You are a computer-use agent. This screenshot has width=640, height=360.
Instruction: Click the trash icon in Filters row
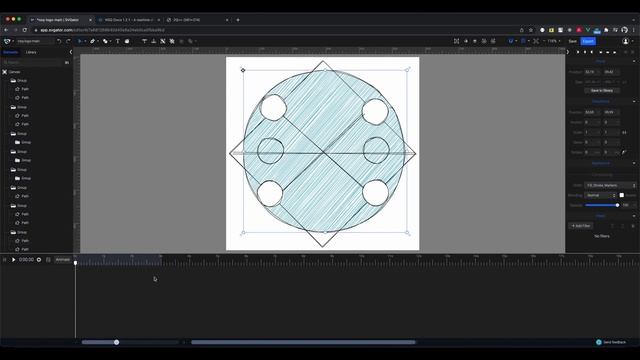point(633,226)
